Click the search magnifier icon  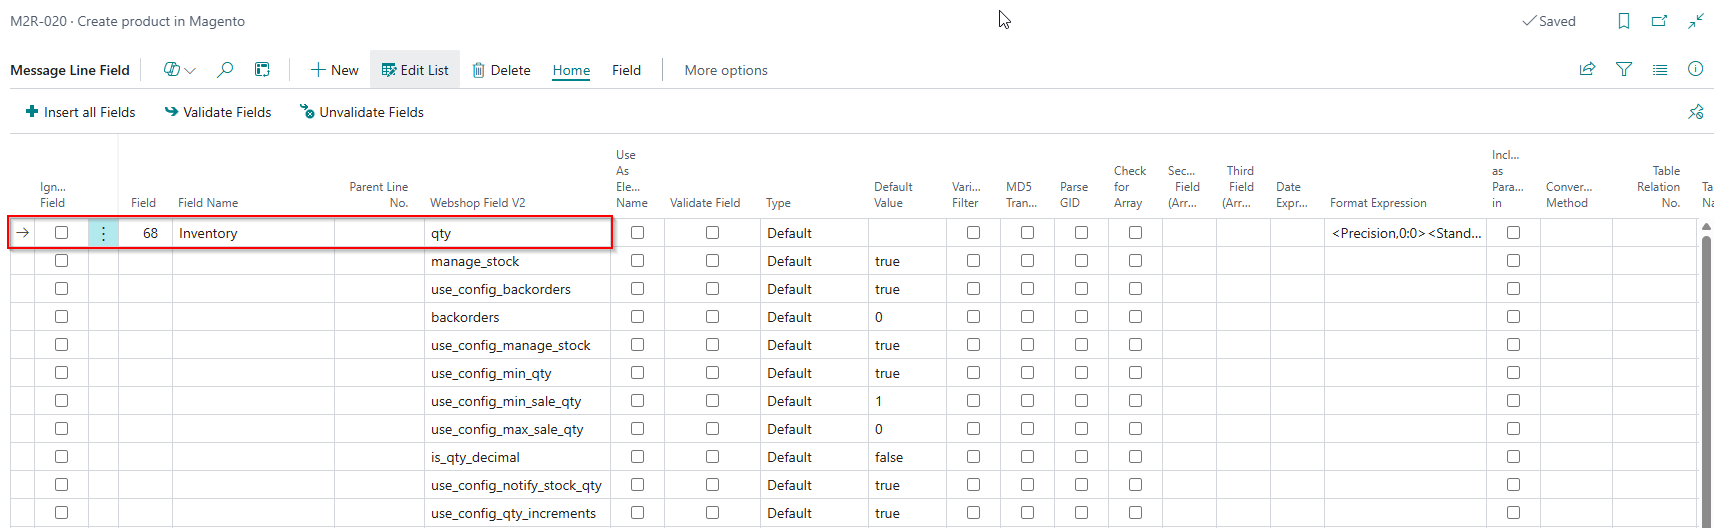[225, 69]
